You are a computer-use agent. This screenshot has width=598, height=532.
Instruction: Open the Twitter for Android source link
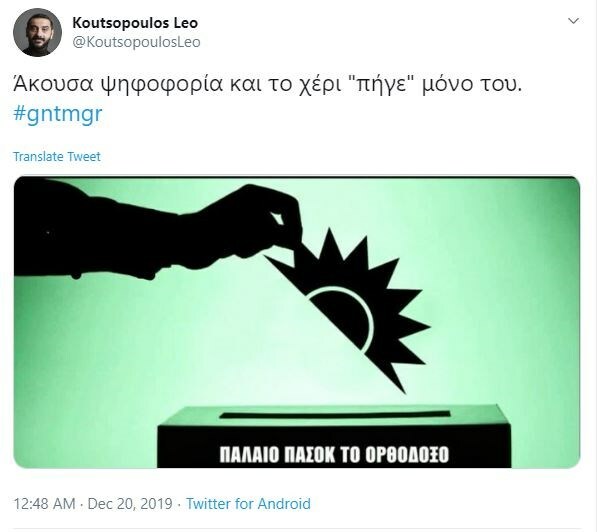[x=248, y=503]
